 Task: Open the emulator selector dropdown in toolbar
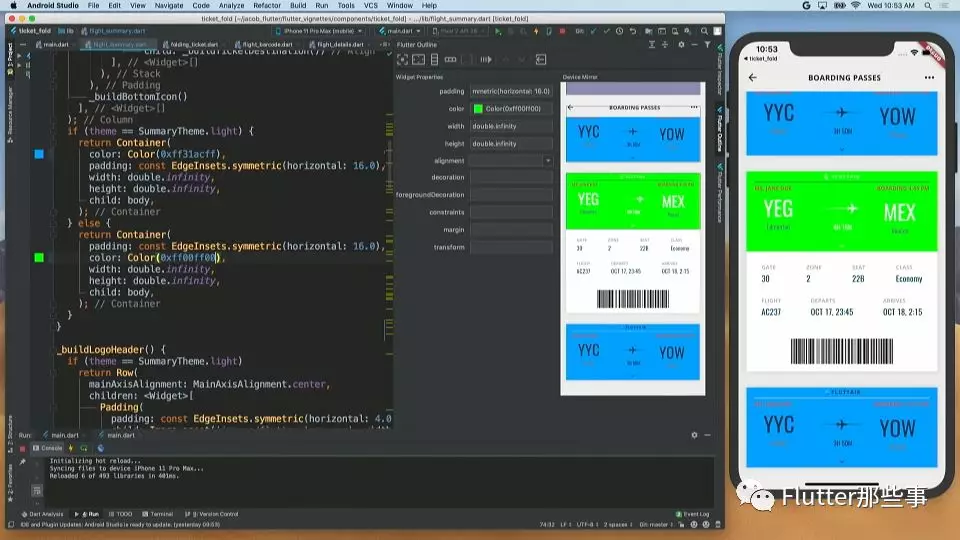tap(459, 31)
